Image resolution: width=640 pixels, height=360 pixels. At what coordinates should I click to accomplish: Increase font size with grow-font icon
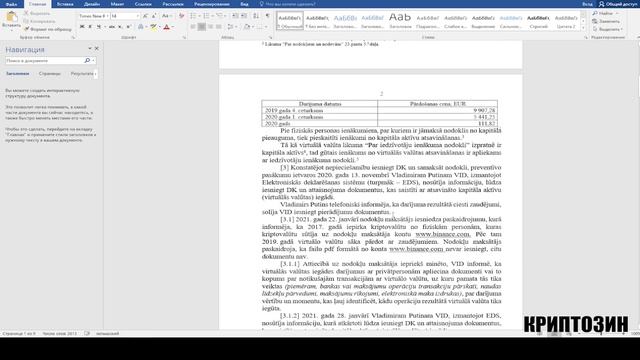point(145,16)
